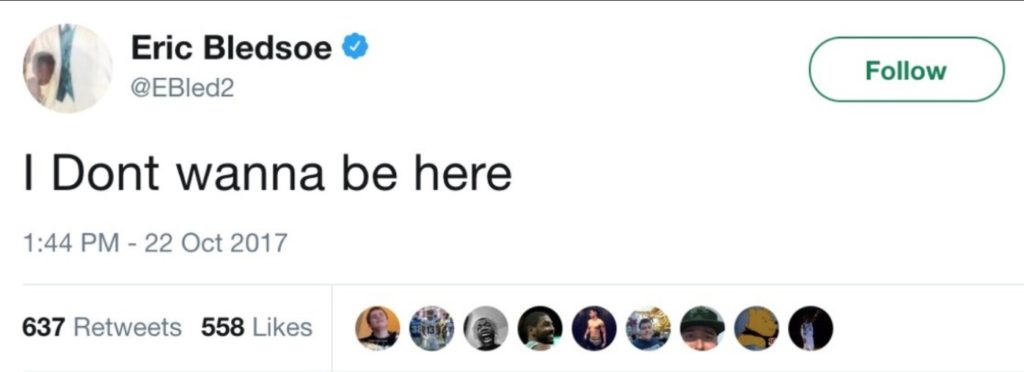The height and width of the screenshot is (372, 1024).
Task: Open the orange-background liker avatar
Action: pos(377,328)
